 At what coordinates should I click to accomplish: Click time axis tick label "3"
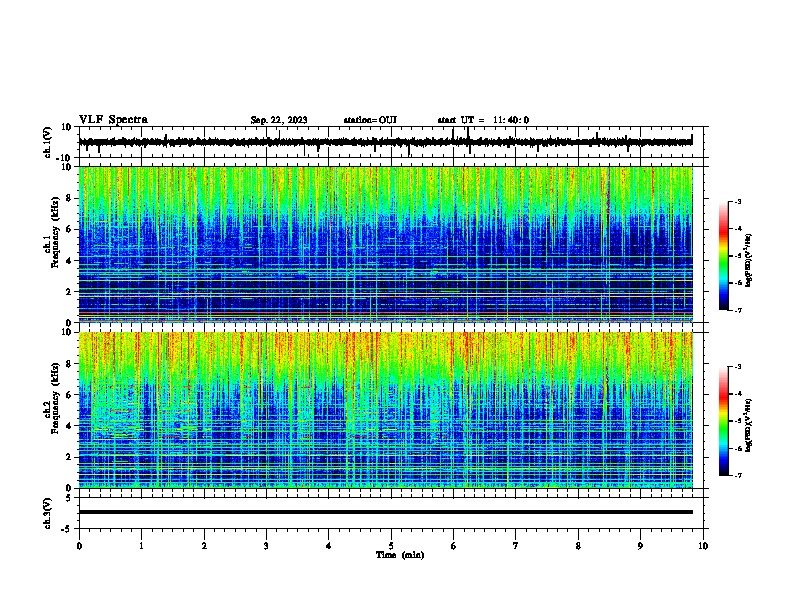coord(266,546)
